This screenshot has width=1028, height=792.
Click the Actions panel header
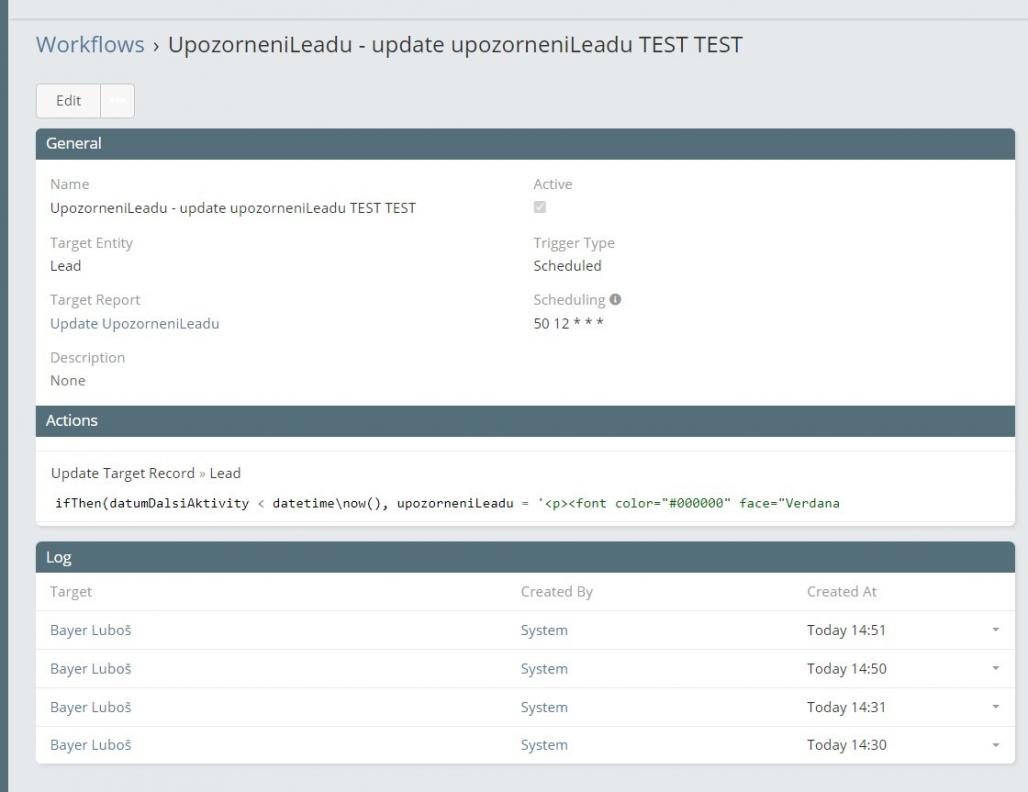coord(525,421)
